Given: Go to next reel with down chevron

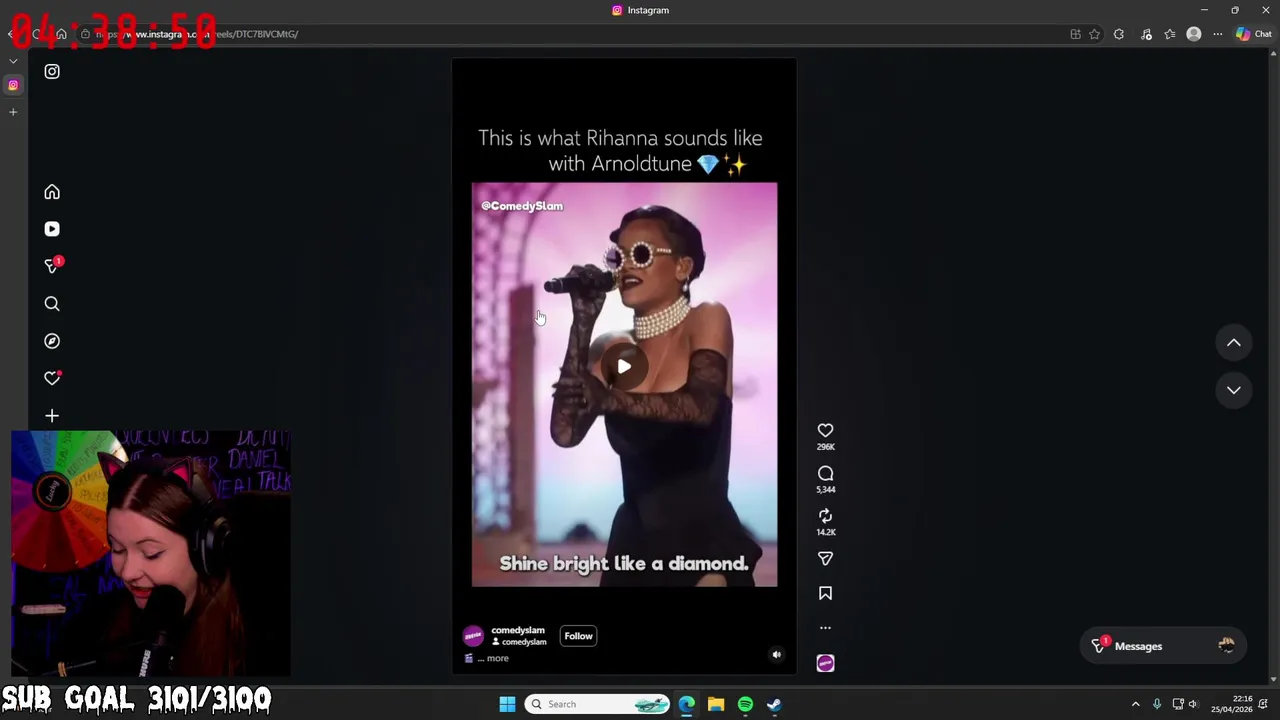Looking at the screenshot, I should pyautogui.click(x=1234, y=390).
